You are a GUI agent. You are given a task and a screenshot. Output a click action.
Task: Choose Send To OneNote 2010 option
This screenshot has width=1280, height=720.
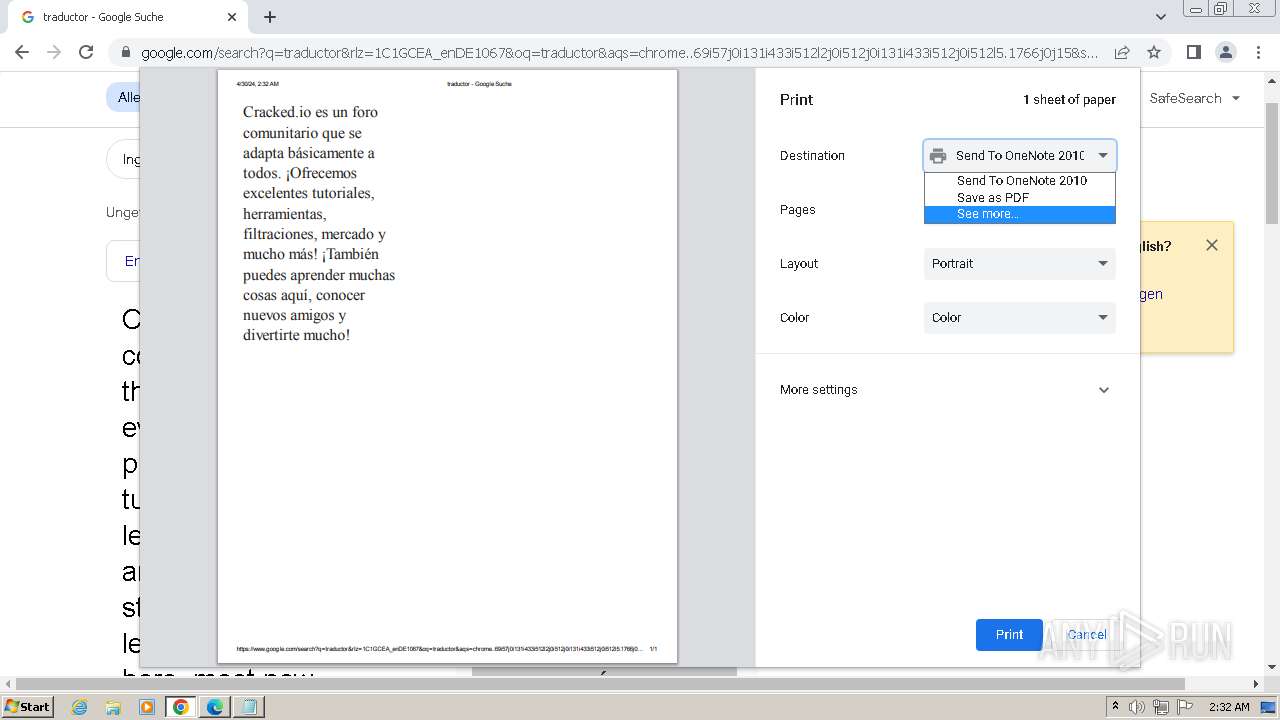pyautogui.click(x=1020, y=181)
